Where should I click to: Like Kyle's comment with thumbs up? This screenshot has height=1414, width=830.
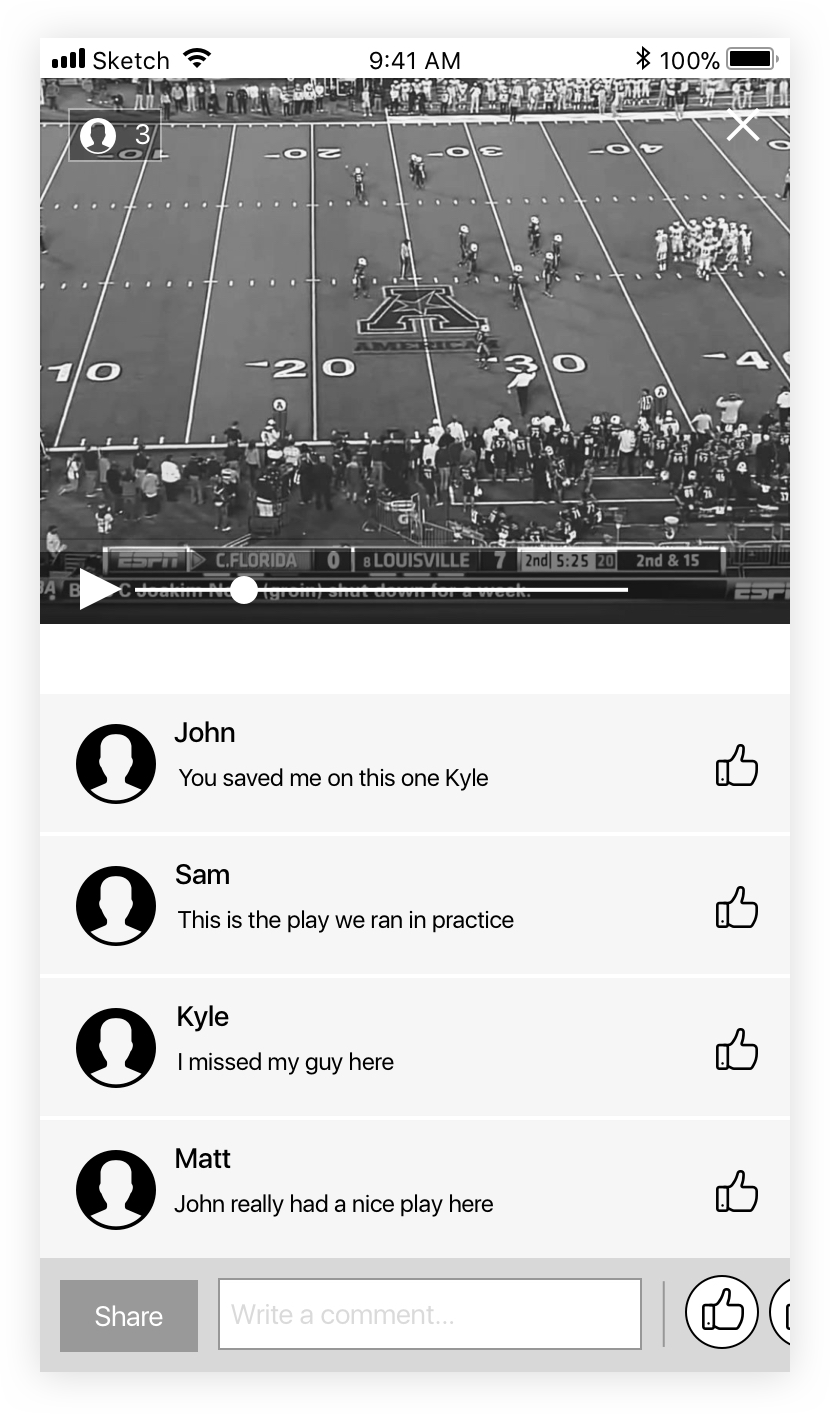(x=737, y=1050)
